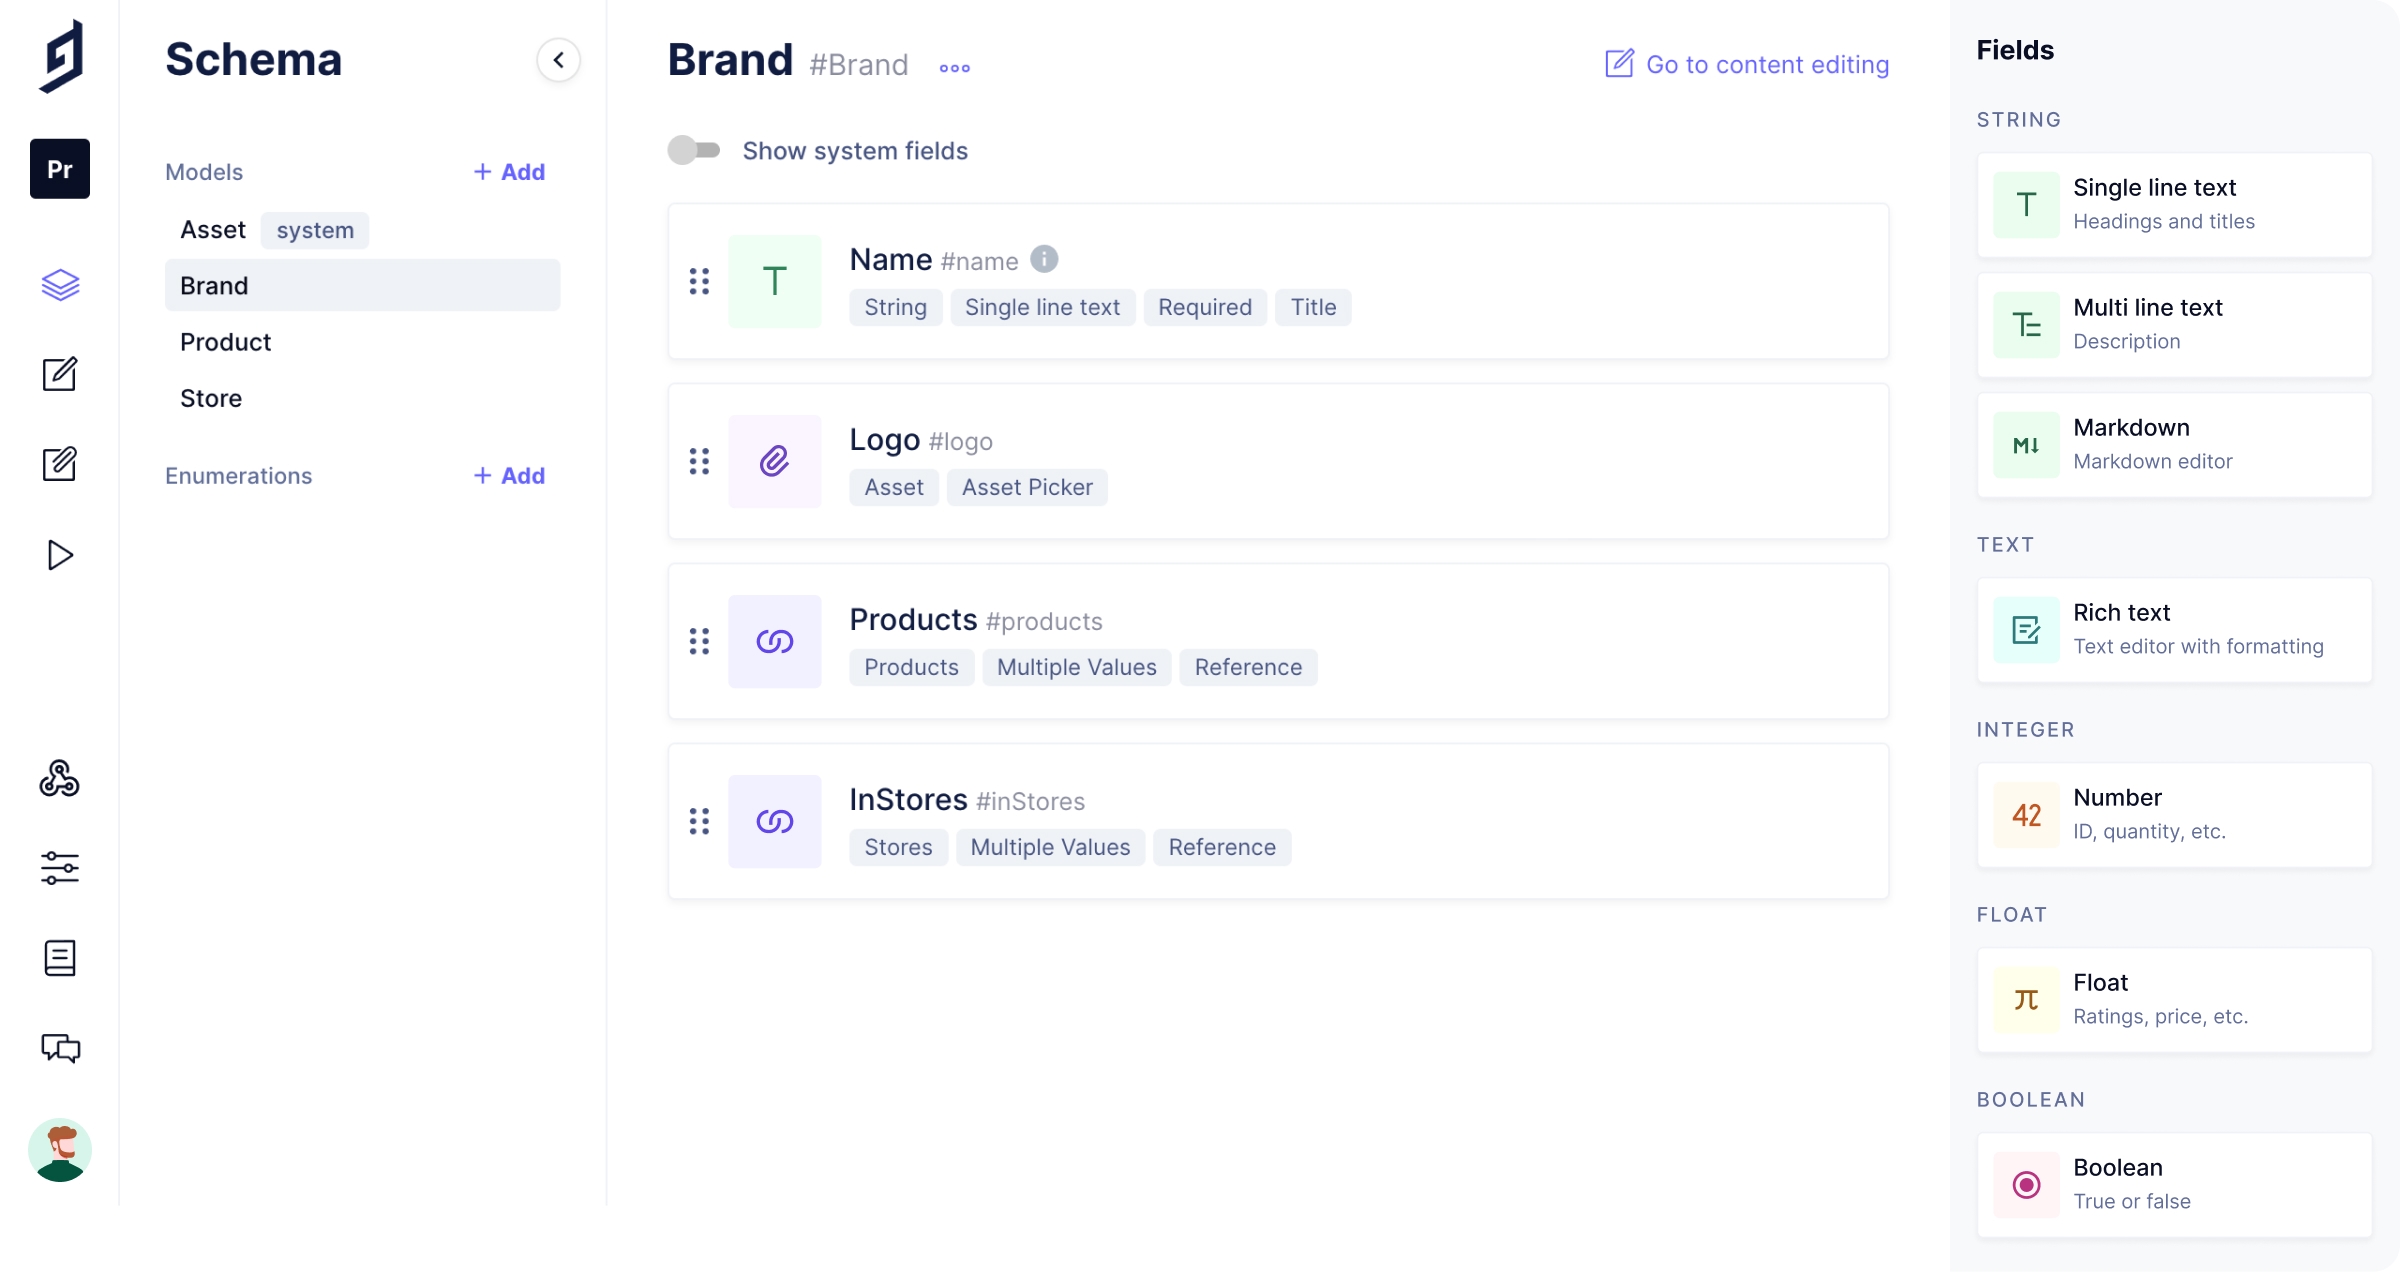The image size is (2400, 1272).
Task: Click the Logo field drag handle
Action: (x=699, y=461)
